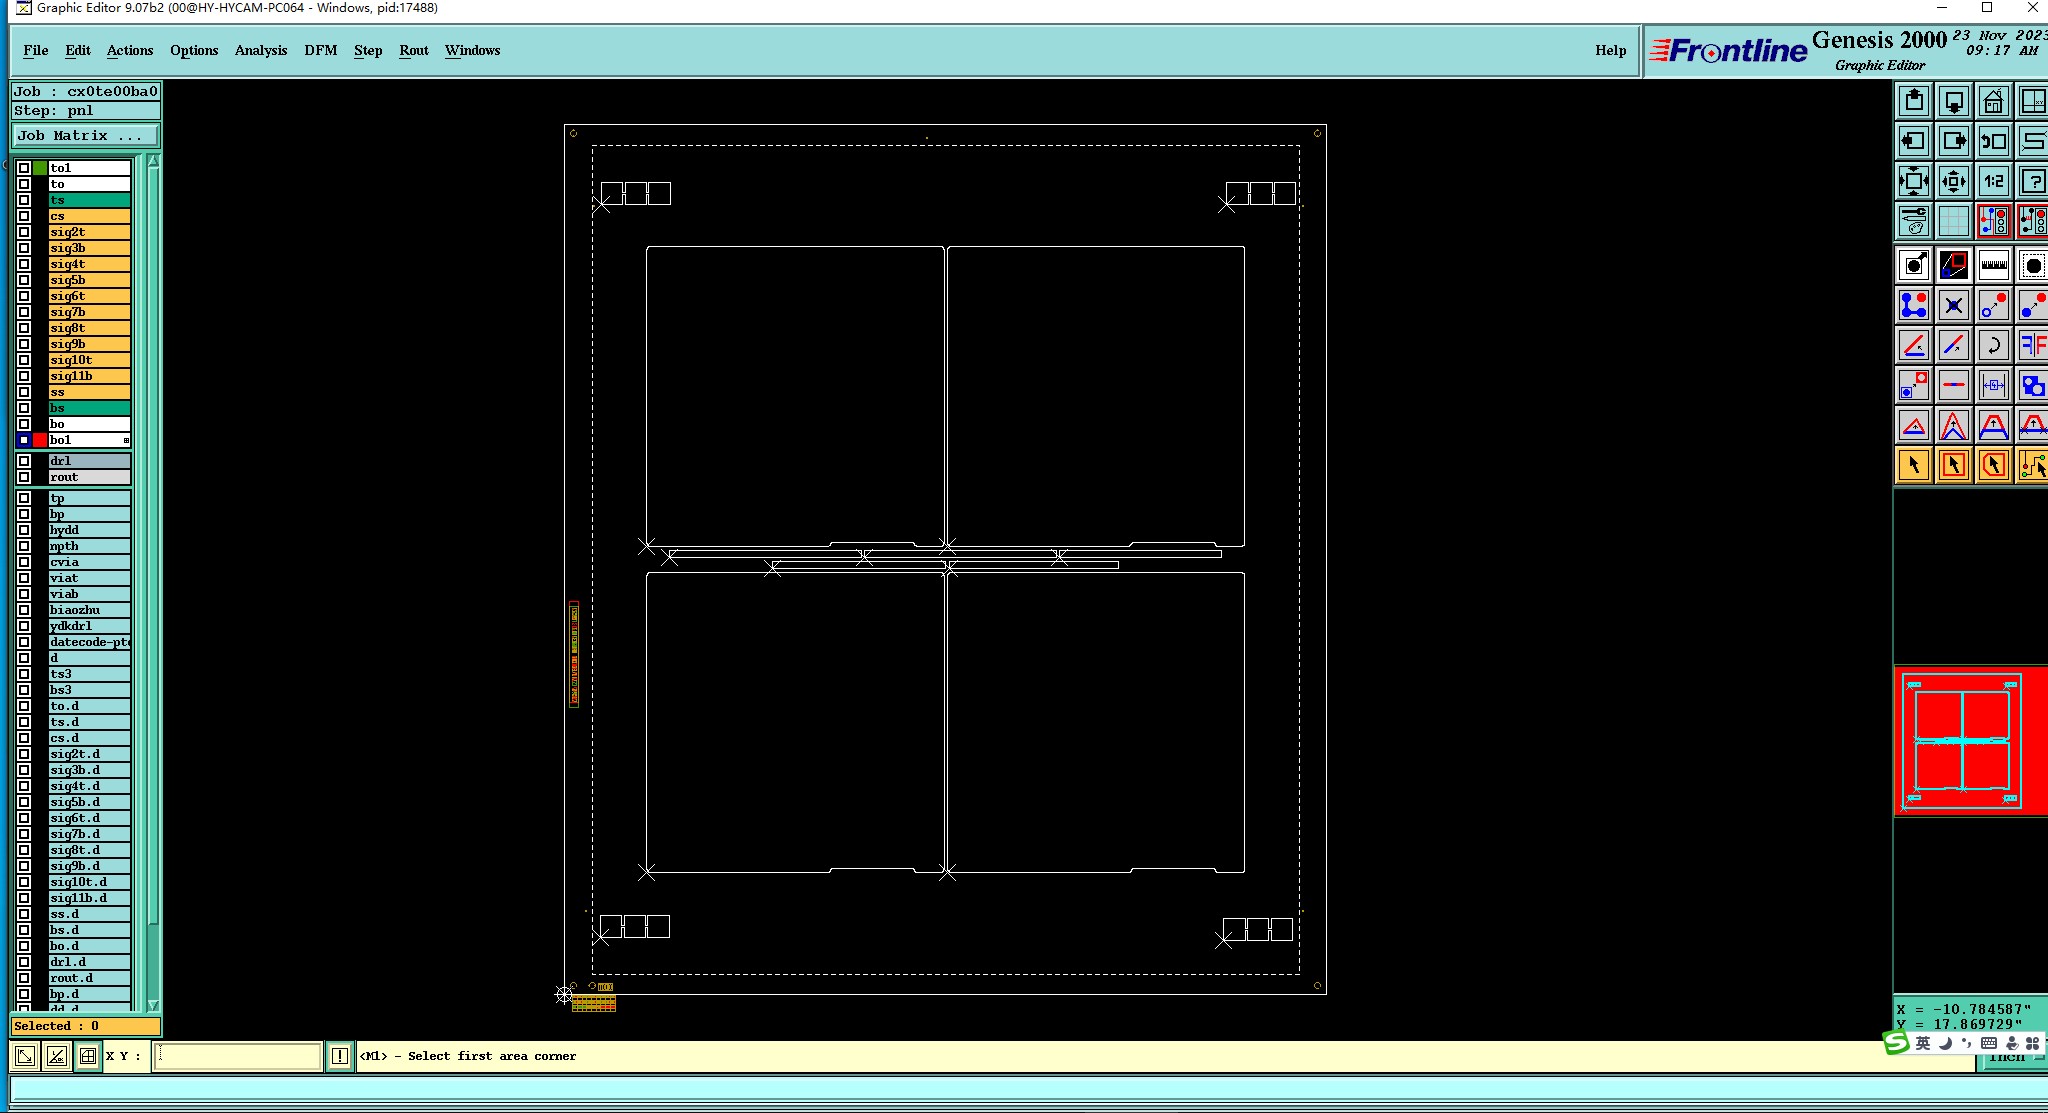The width and height of the screenshot is (2048, 1113).
Task: Click the rotate arrow tool icon
Action: point(1993,345)
